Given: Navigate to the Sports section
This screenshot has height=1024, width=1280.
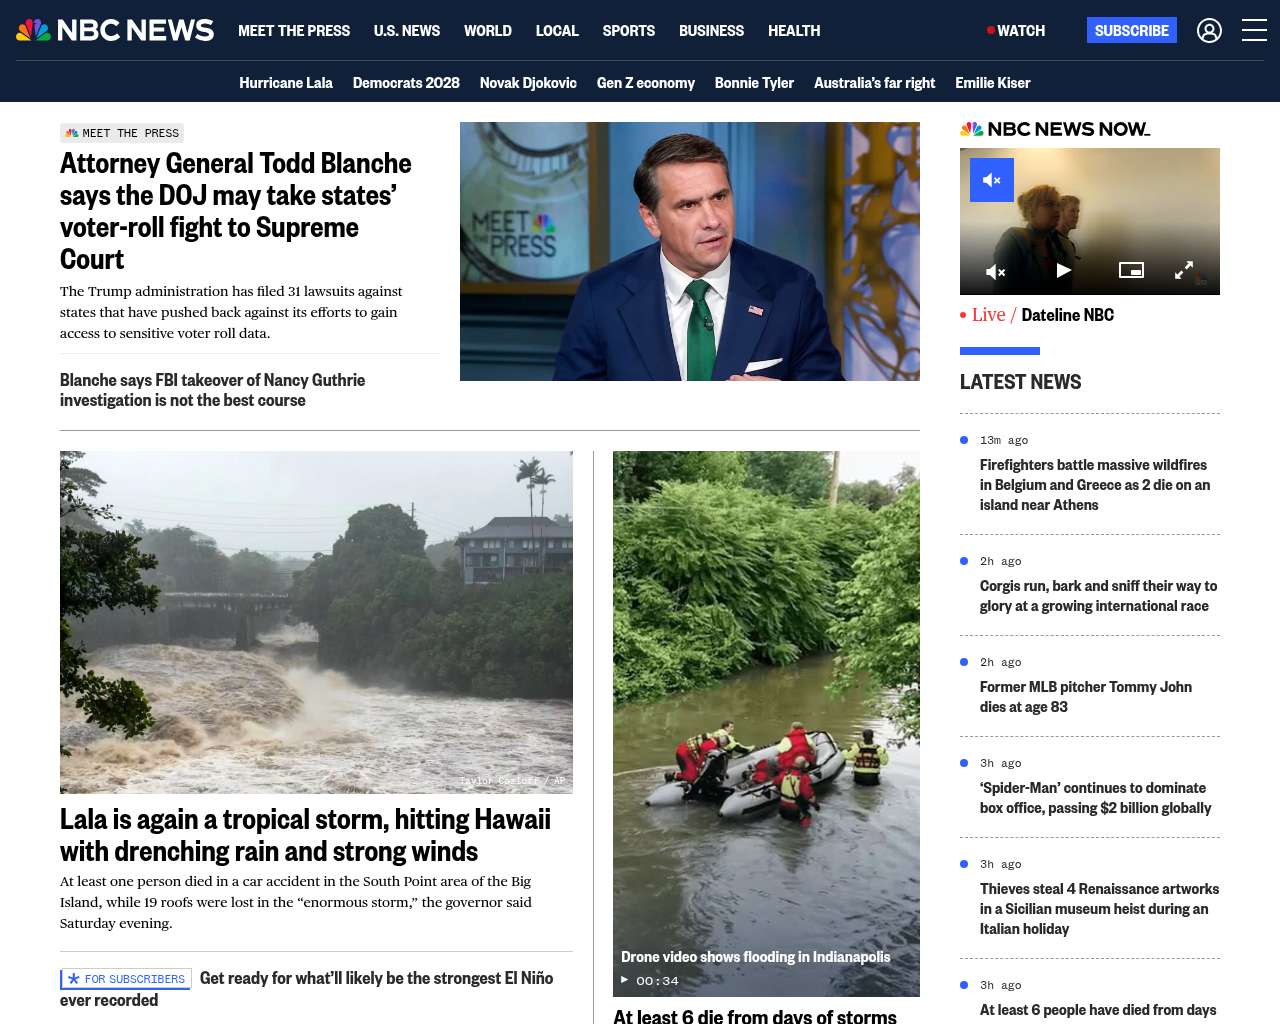Looking at the screenshot, I should pyautogui.click(x=629, y=31).
